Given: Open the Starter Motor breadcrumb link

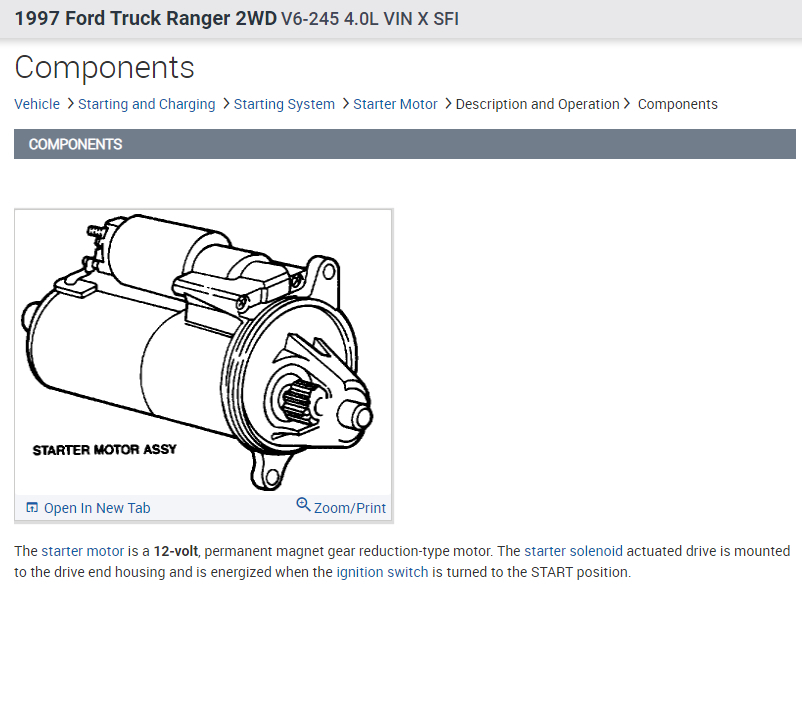Looking at the screenshot, I should click(395, 104).
